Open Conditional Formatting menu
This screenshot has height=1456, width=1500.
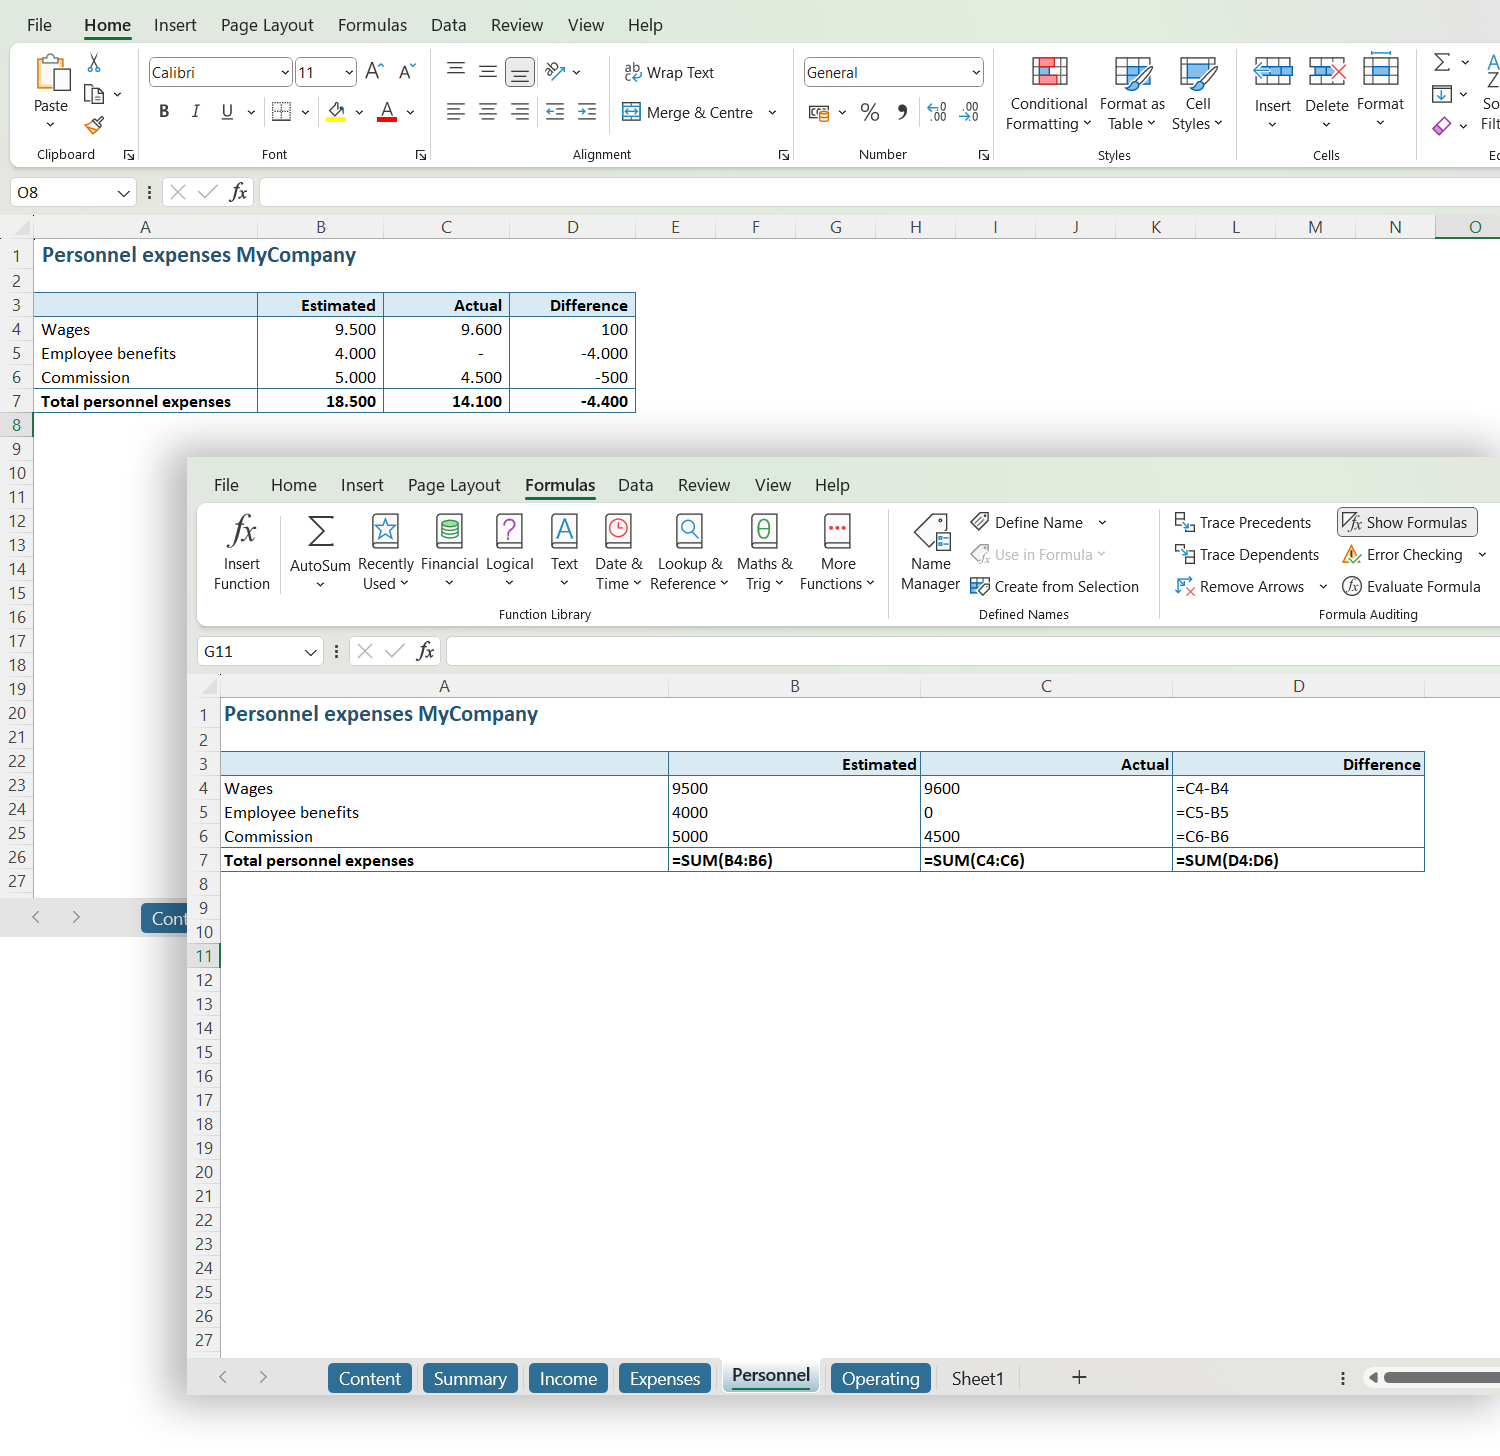point(1049,94)
